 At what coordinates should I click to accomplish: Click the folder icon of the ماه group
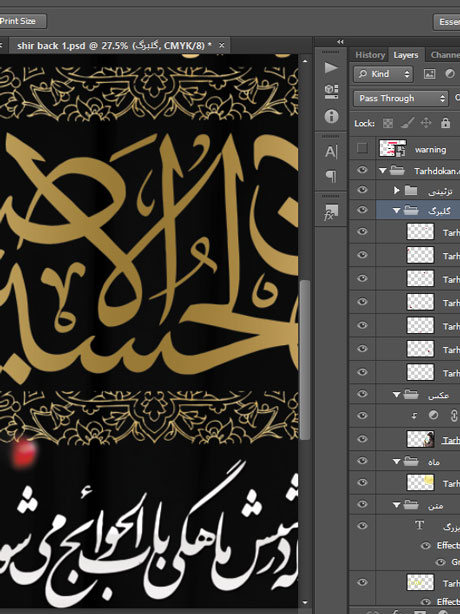(x=411, y=462)
